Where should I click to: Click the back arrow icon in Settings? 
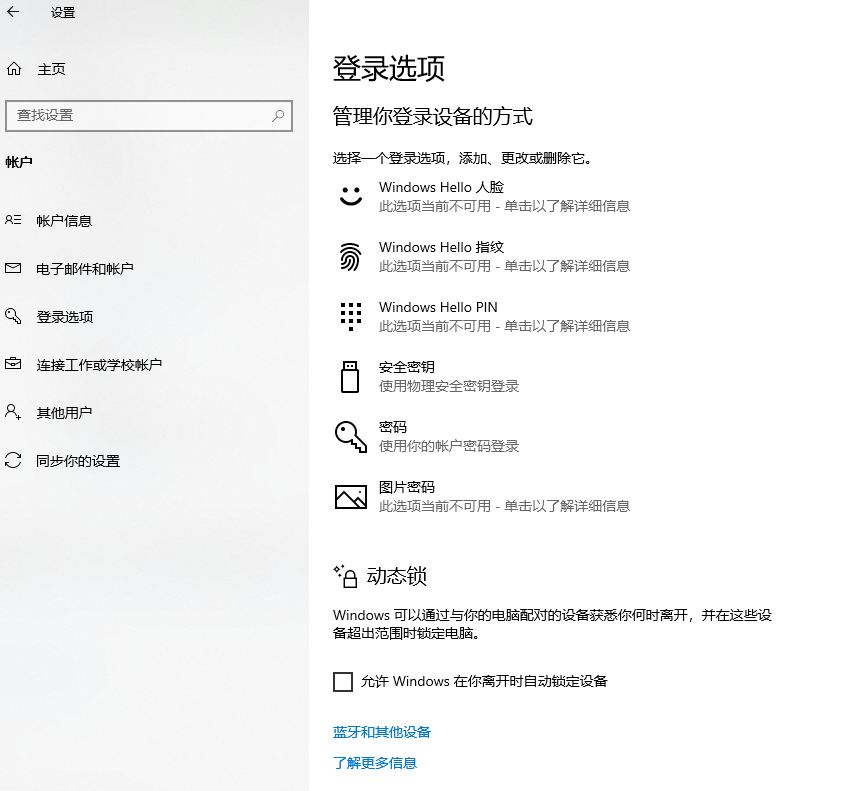coord(14,13)
